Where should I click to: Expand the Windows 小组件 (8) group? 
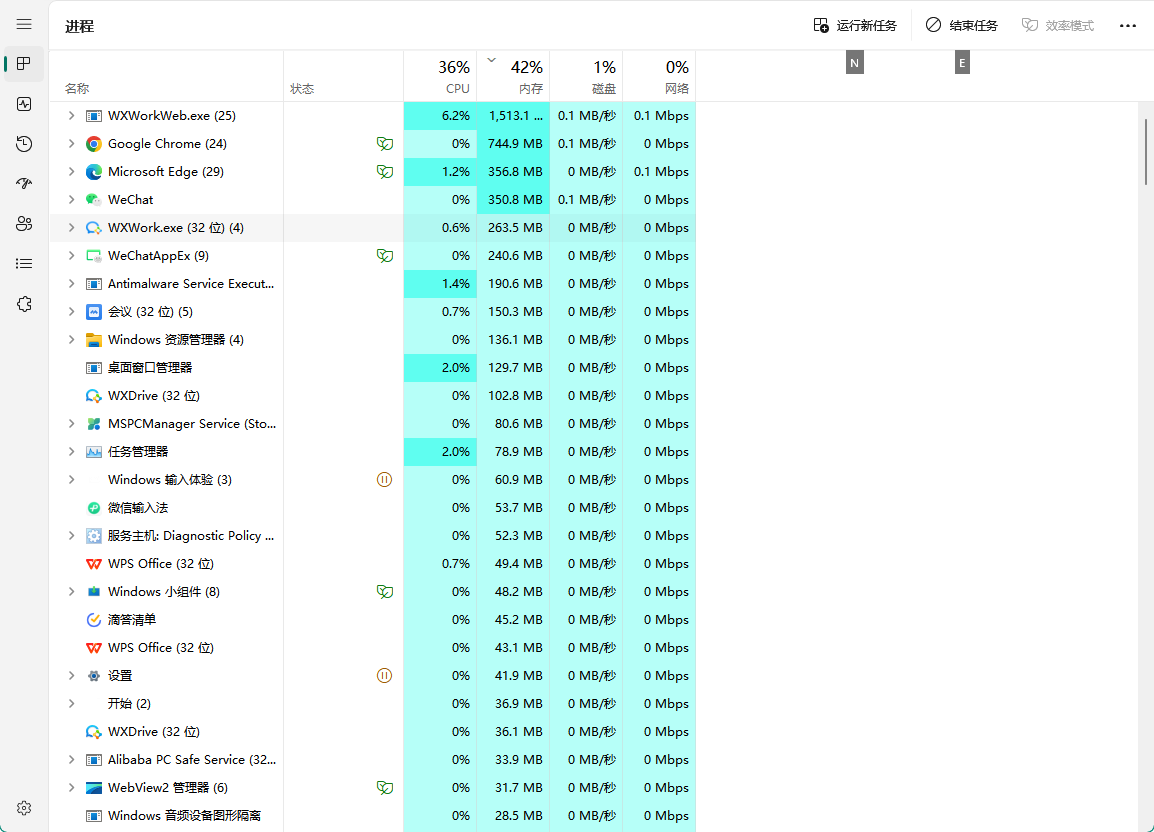click(71, 591)
